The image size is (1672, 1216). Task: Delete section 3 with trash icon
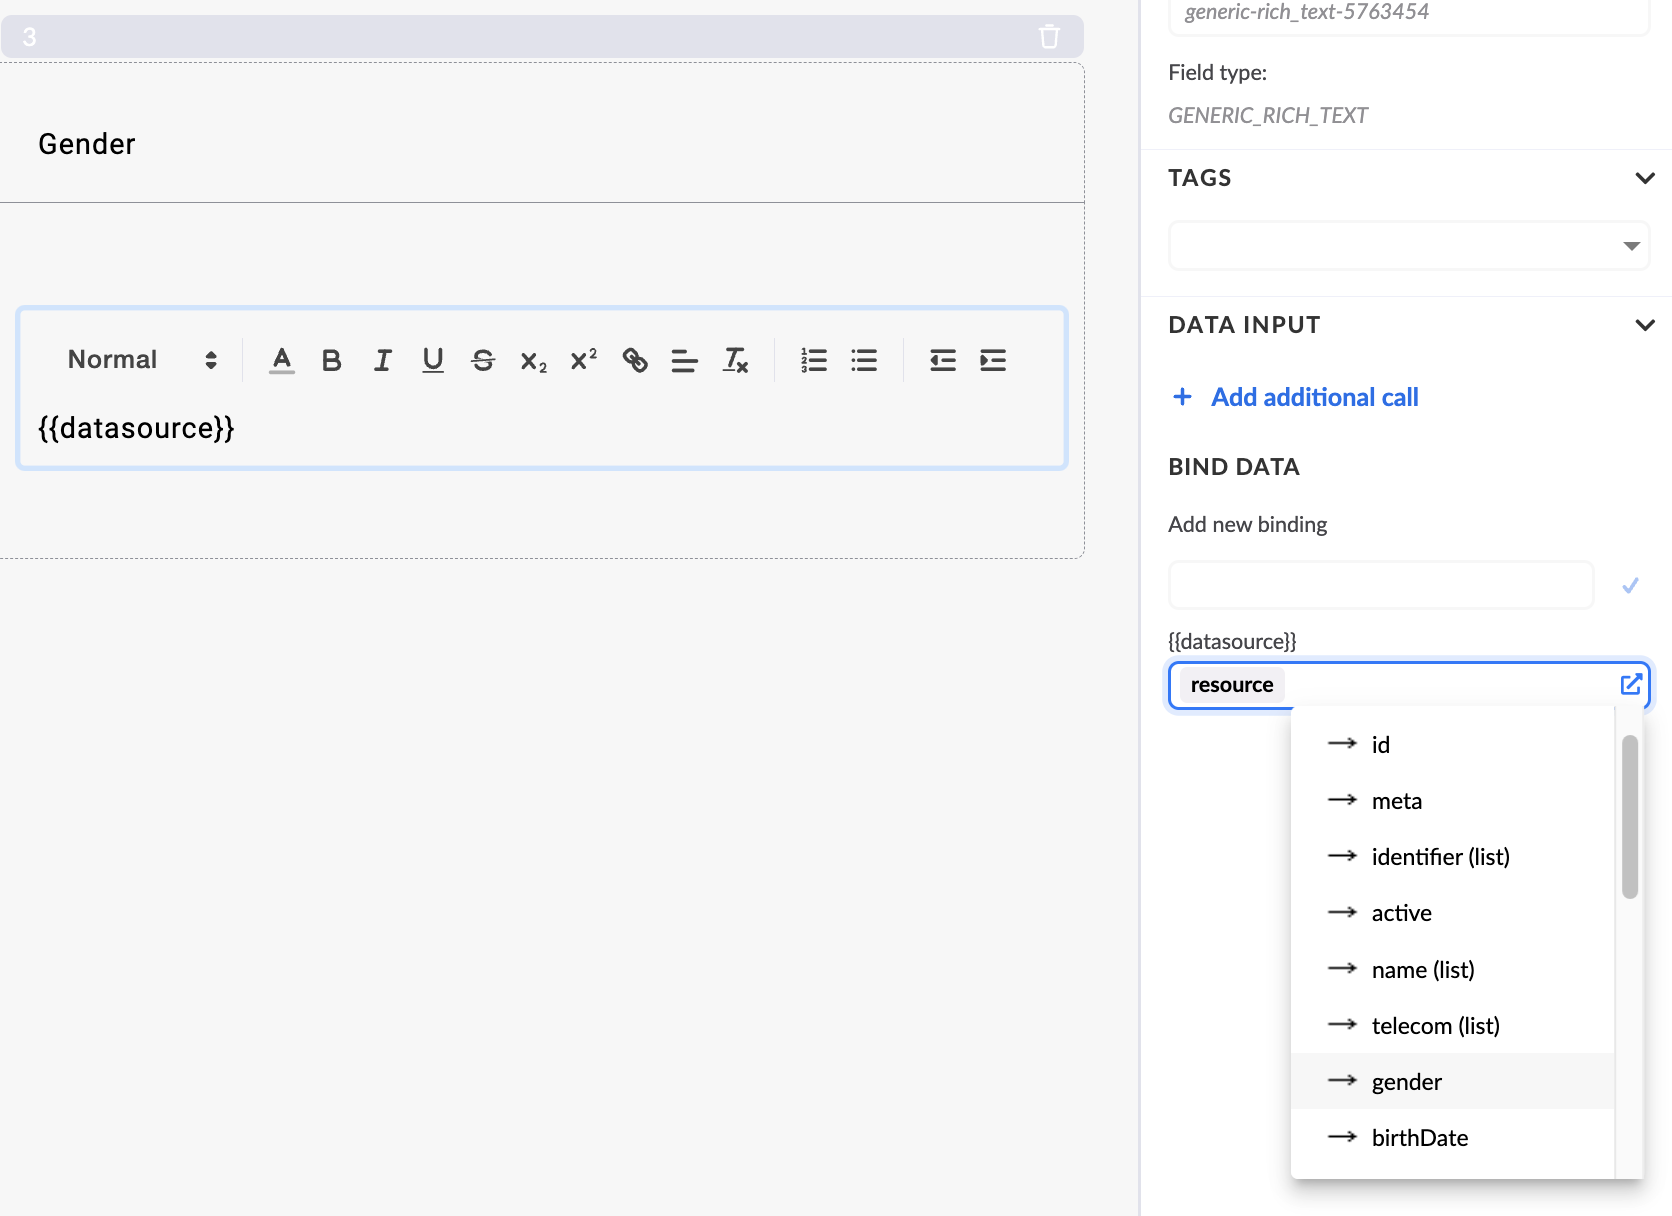1049,37
